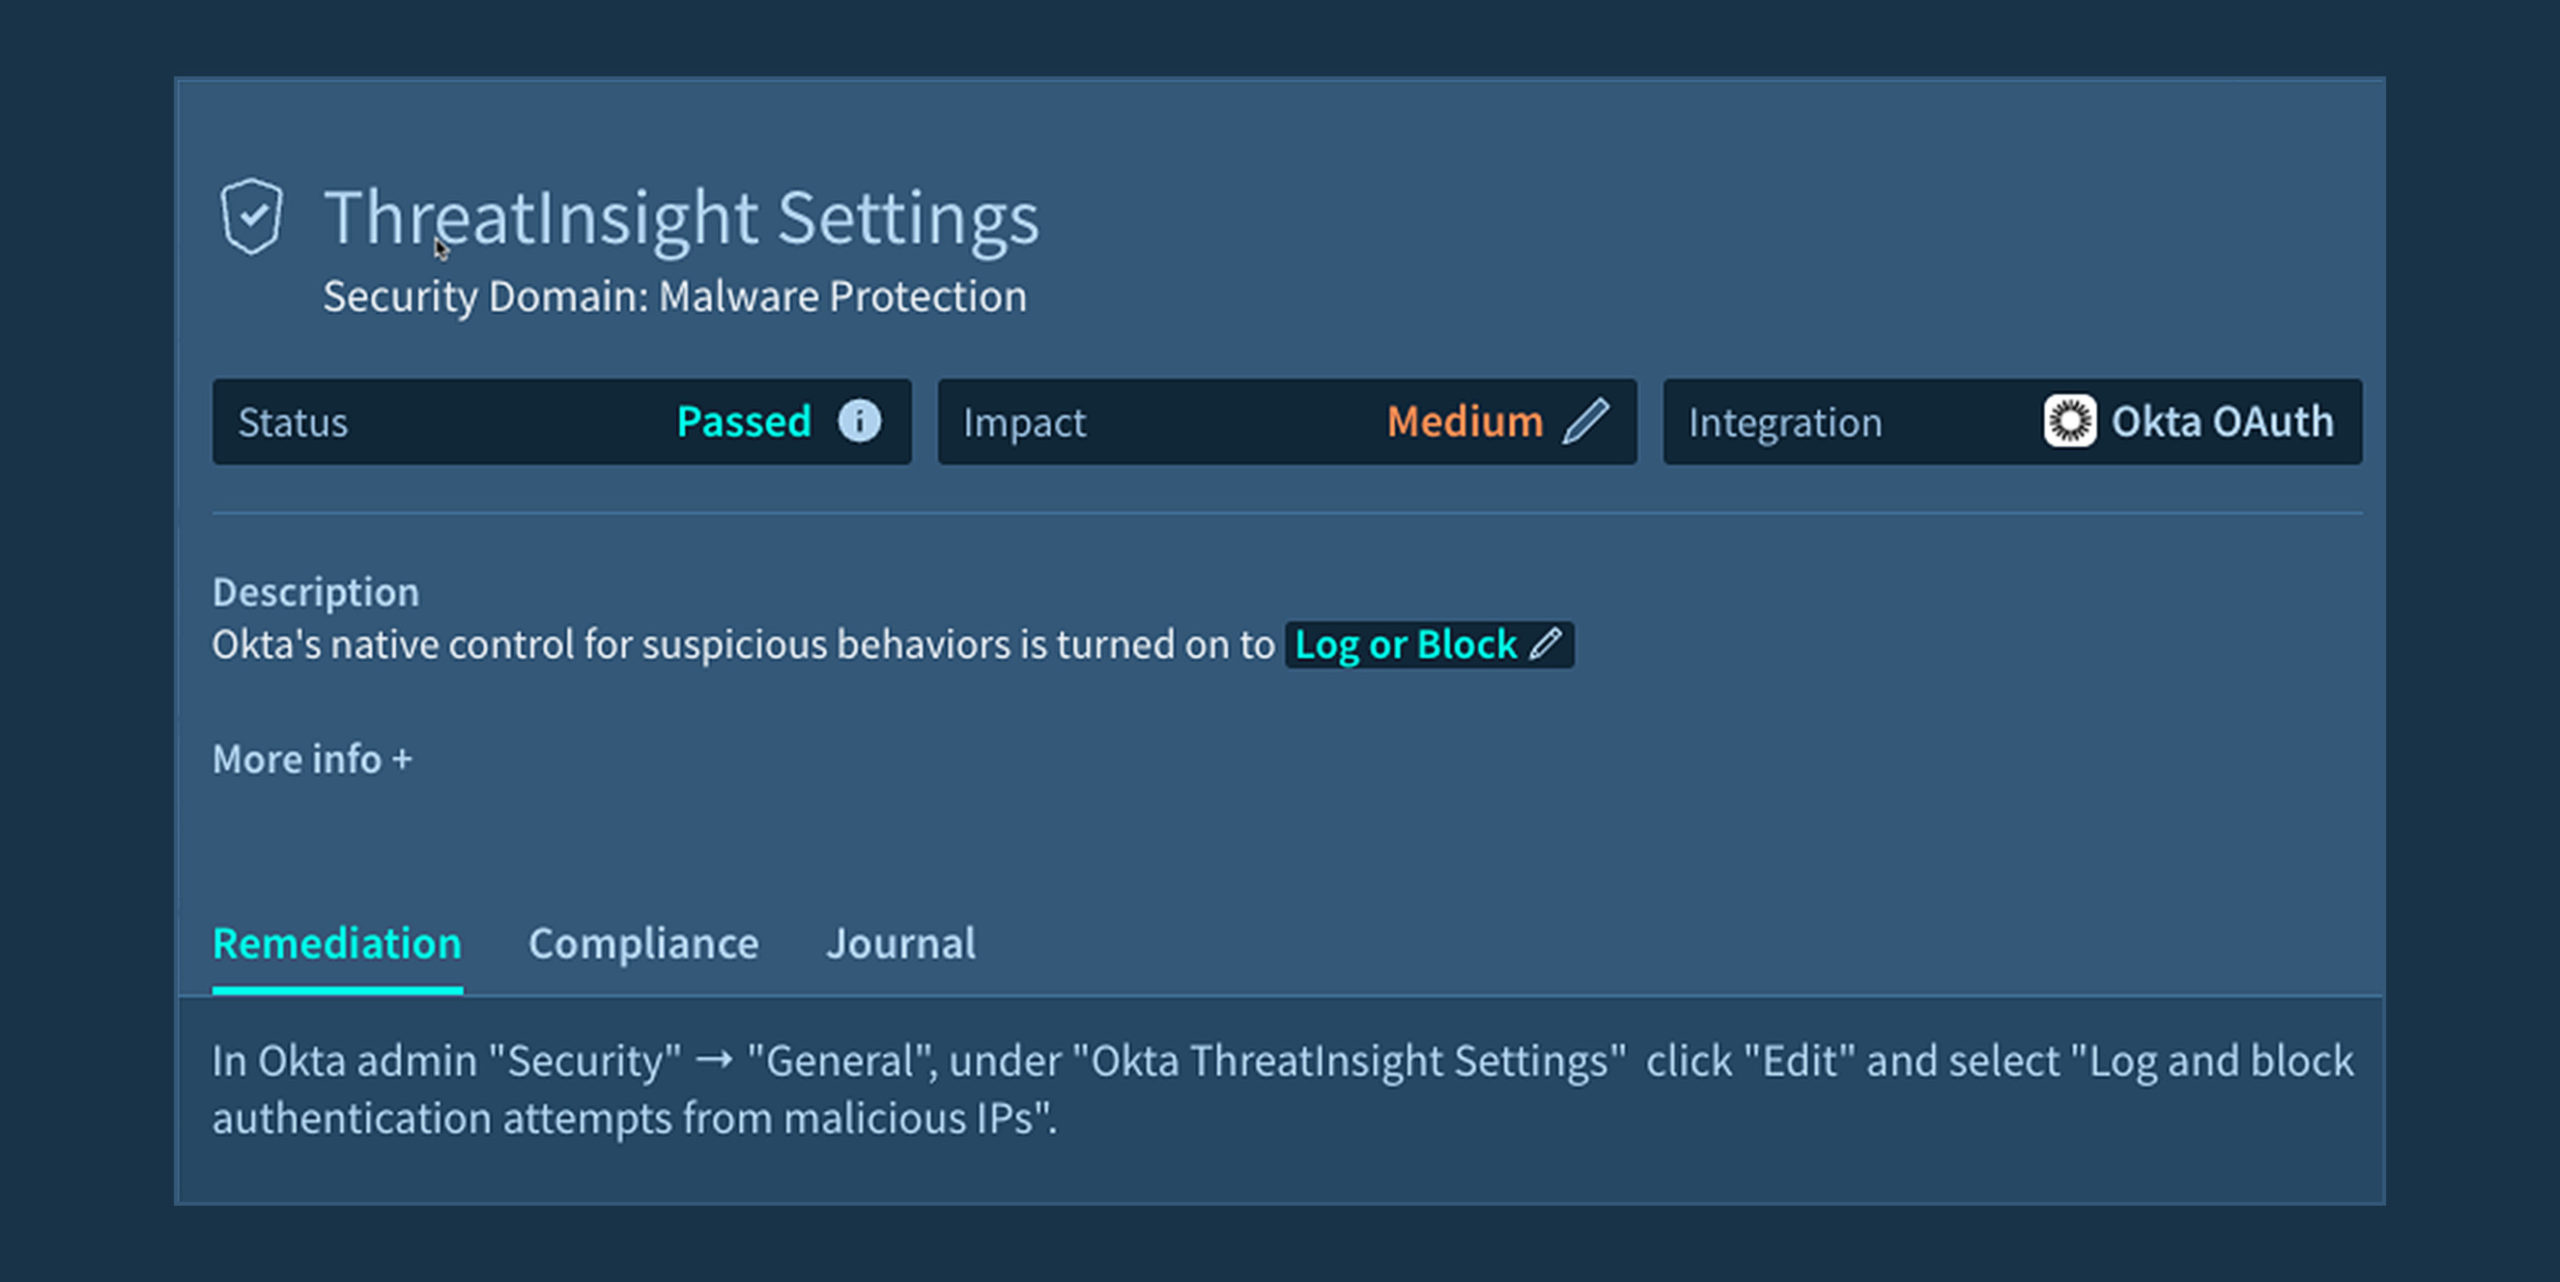Open the Compliance tab

(x=643, y=943)
